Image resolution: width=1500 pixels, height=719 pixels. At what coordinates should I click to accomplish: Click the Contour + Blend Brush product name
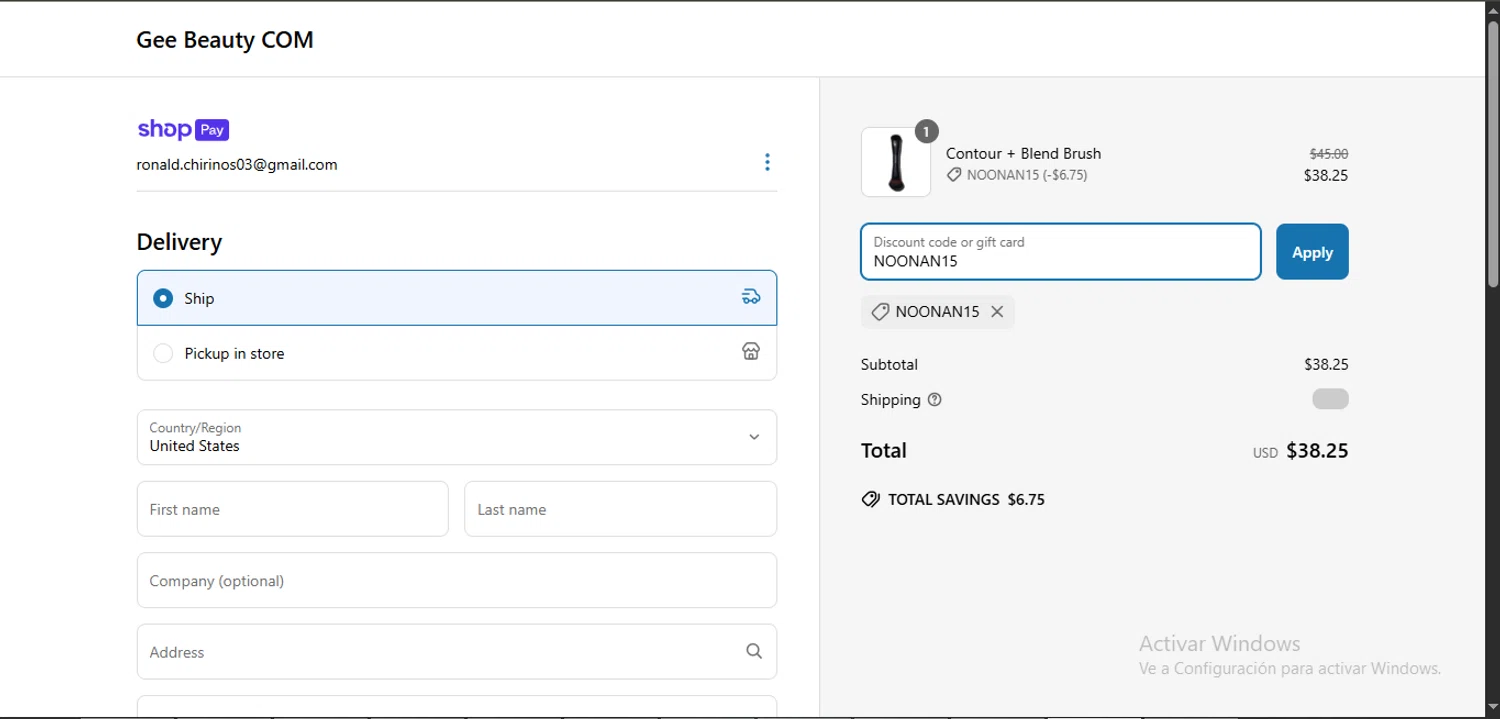point(1023,153)
